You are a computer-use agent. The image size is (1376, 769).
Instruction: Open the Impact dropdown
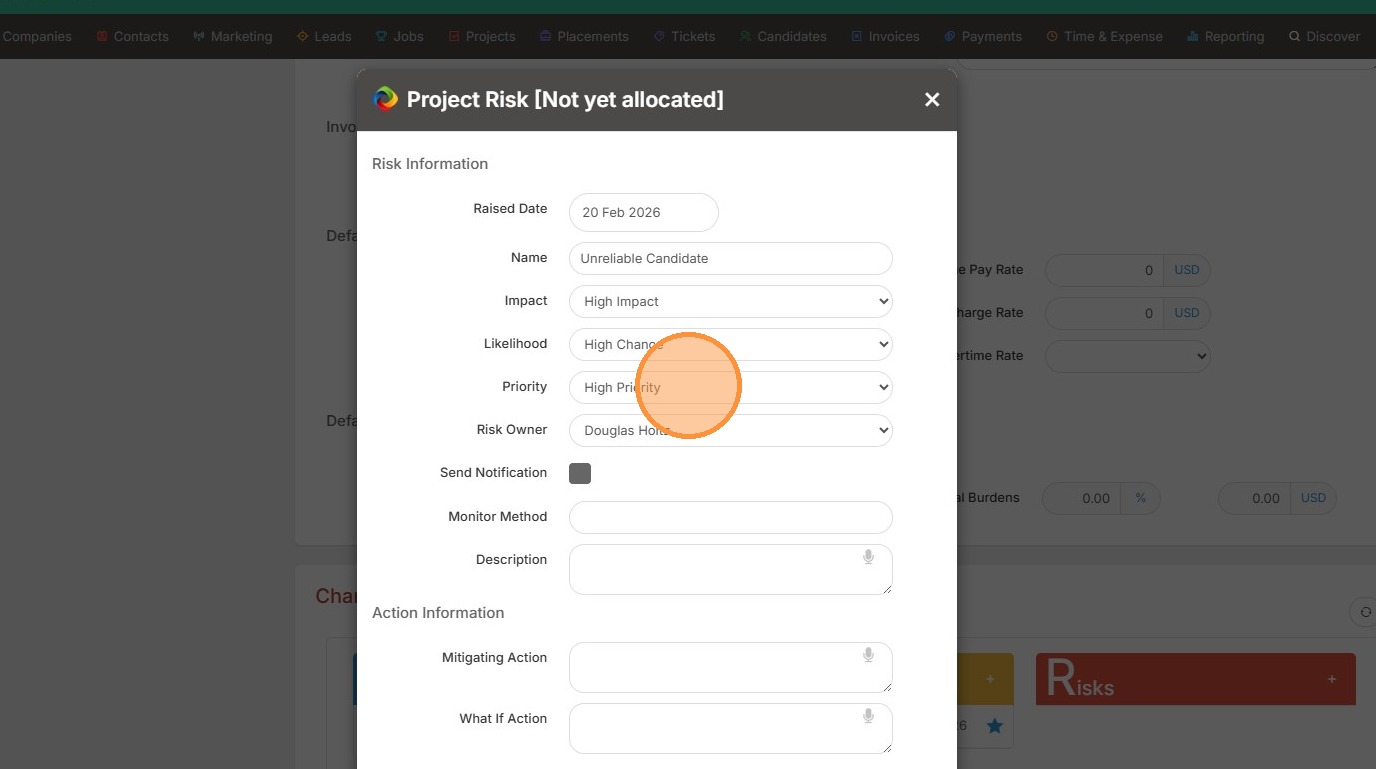pyautogui.click(x=730, y=301)
